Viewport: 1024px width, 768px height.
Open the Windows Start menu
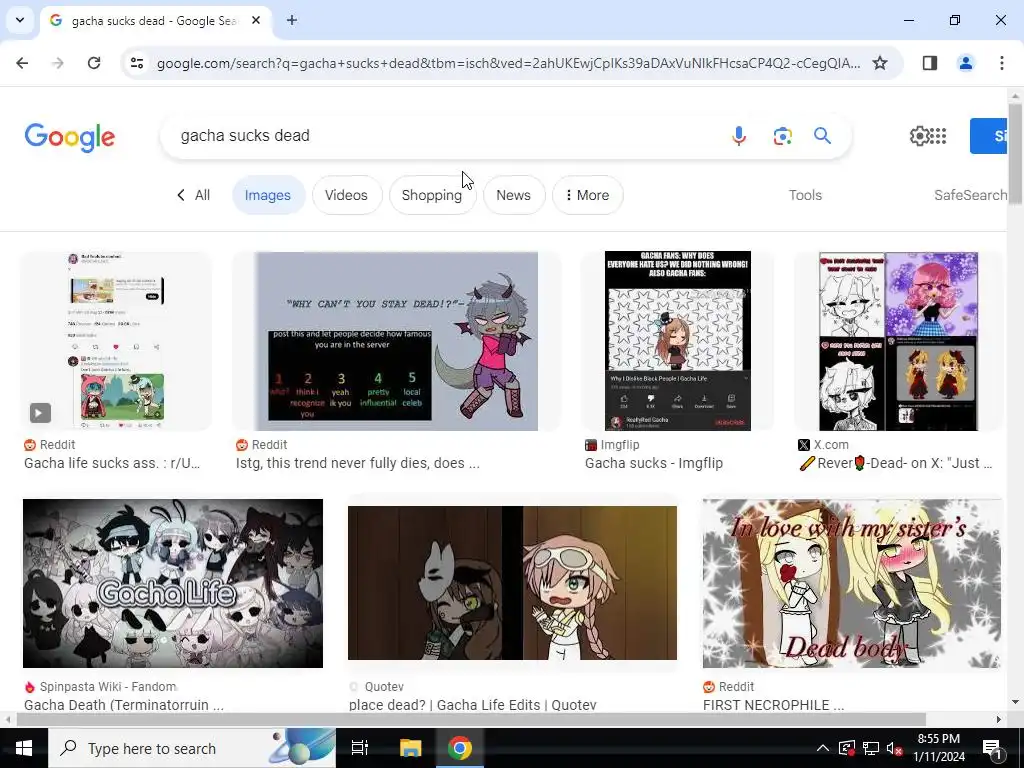pyautogui.click(x=24, y=748)
